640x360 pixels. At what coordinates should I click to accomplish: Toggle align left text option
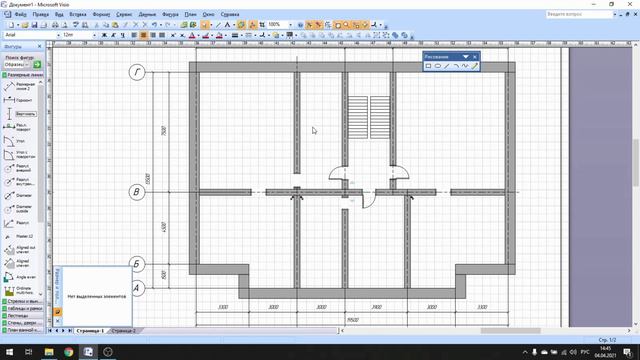point(134,35)
